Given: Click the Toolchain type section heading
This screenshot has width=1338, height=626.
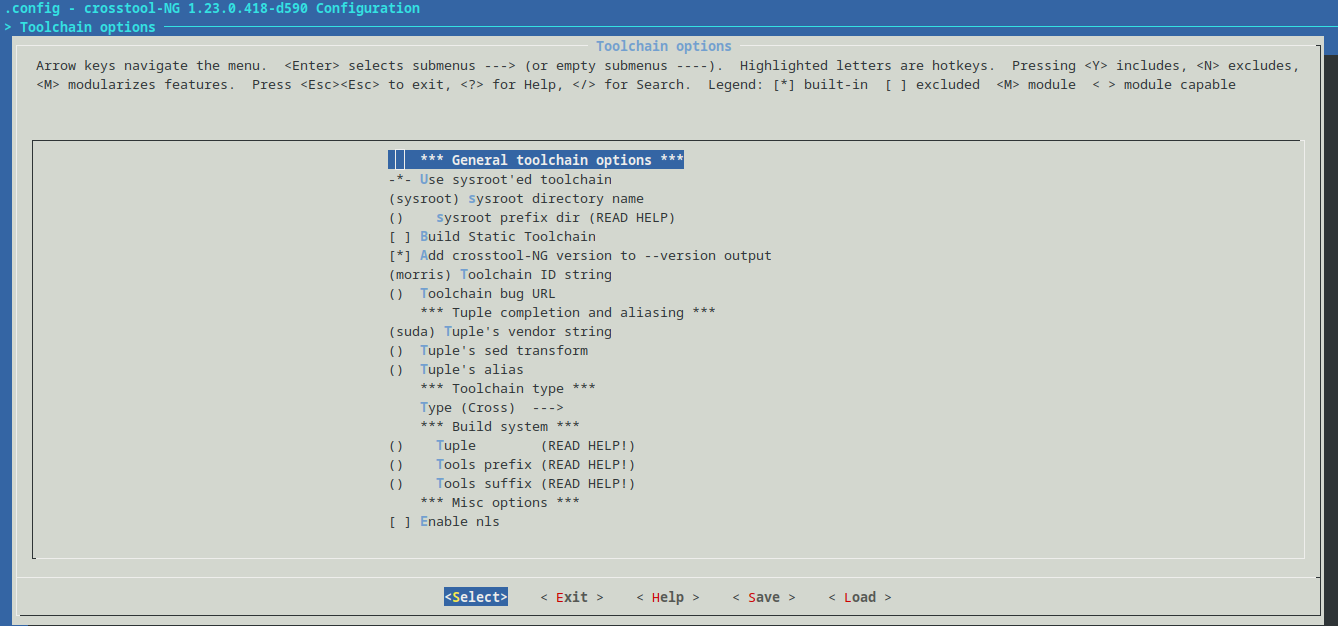Looking at the screenshot, I should click(508, 388).
